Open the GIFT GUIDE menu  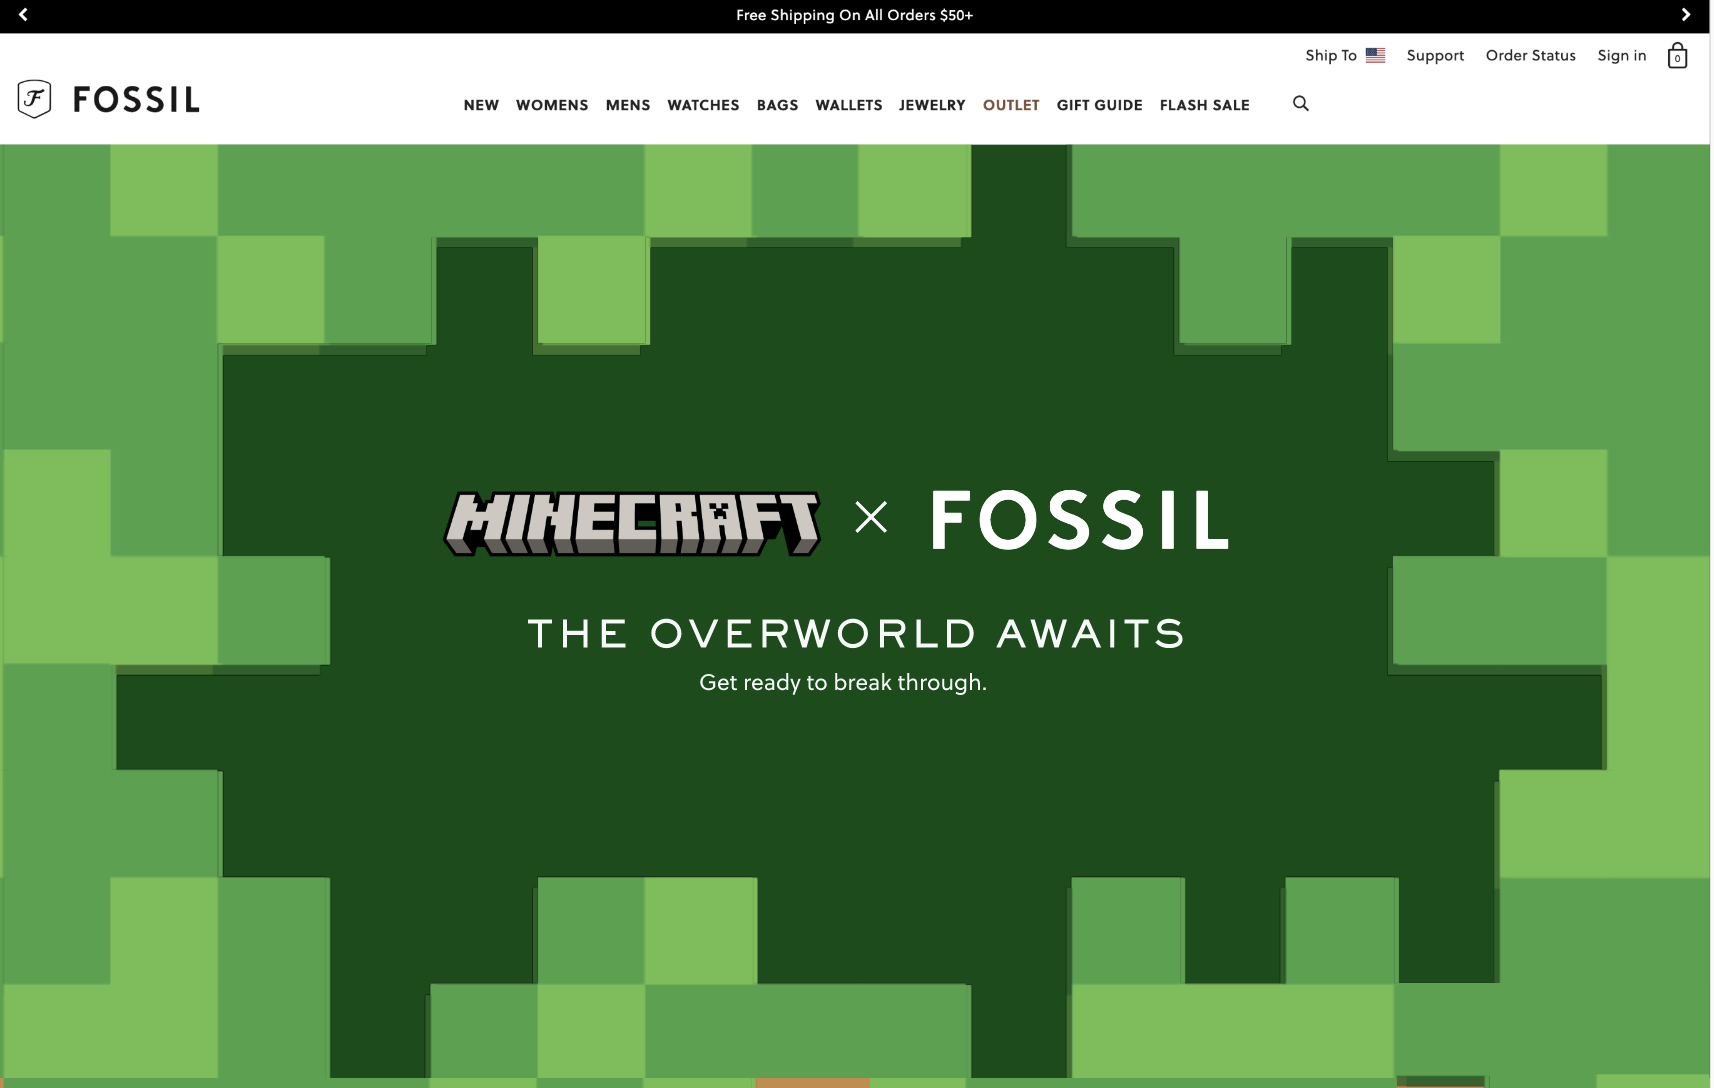click(1099, 105)
